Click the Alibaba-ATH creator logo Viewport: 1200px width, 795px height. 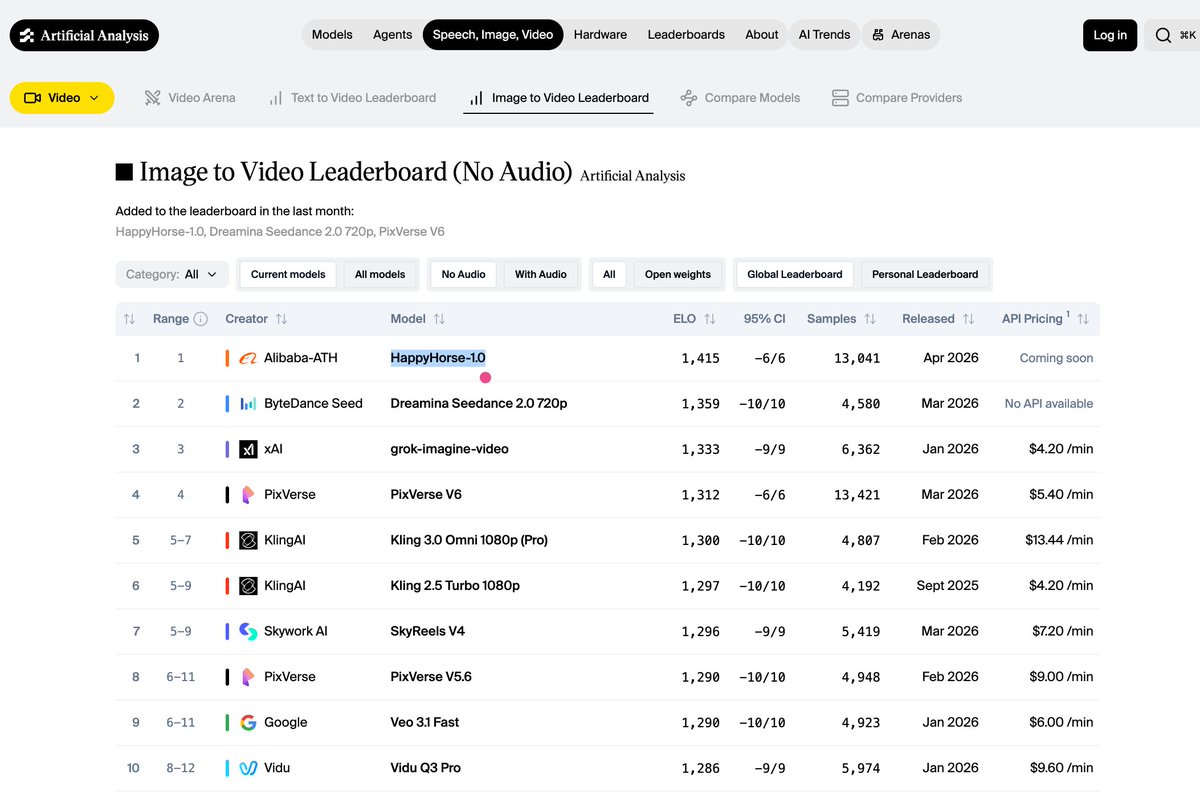point(248,358)
